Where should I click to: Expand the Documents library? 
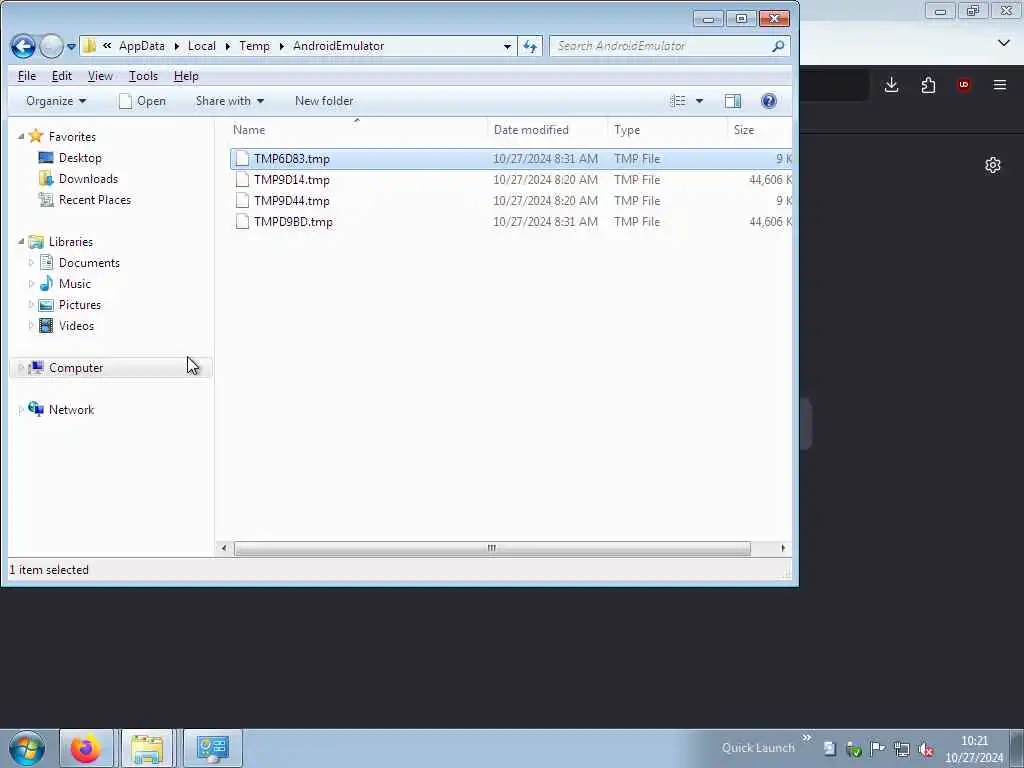tap(31, 263)
